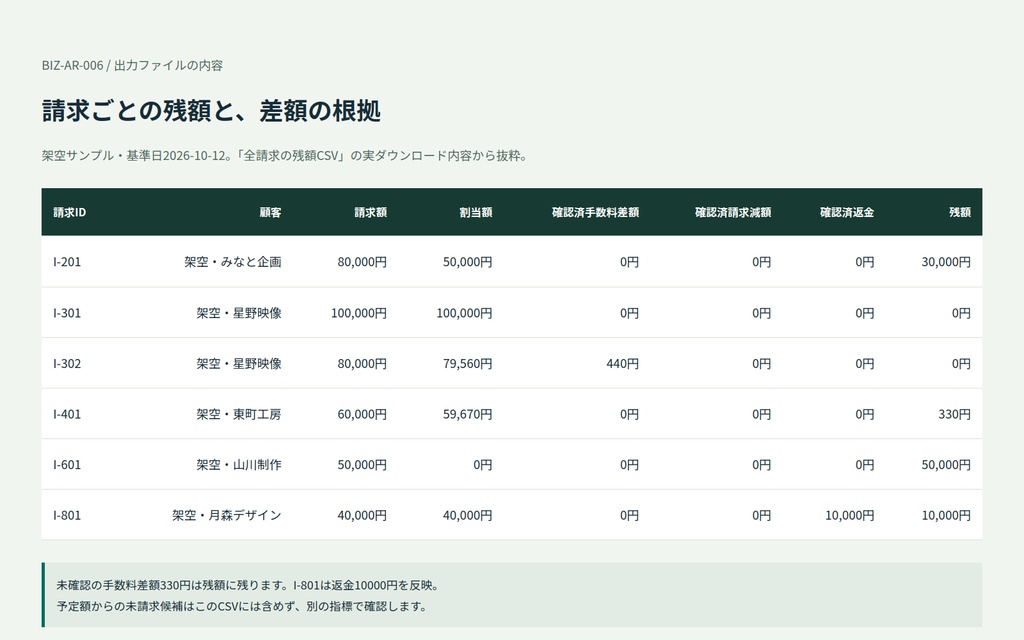
Task: Click the 50,000円 balance for I-601
Action: 946,464
